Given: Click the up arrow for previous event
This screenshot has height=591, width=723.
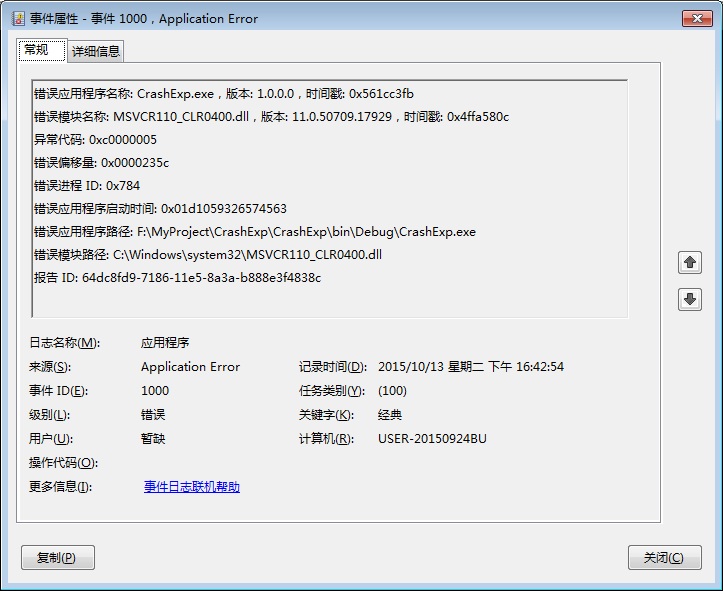Looking at the screenshot, I should (690, 263).
